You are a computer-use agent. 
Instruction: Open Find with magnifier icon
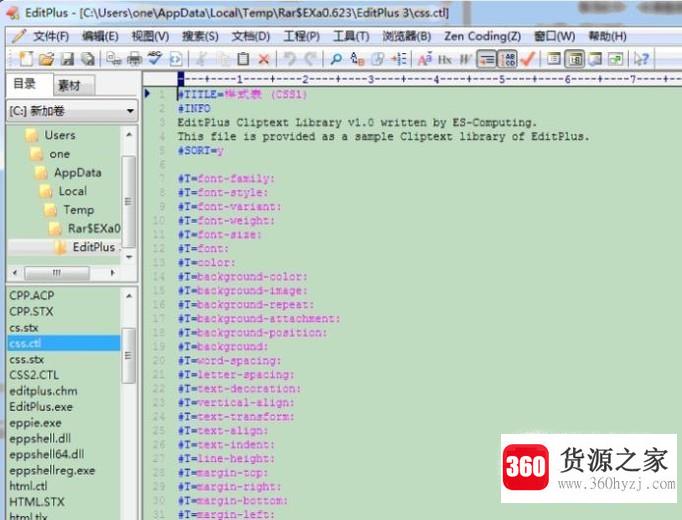[336, 59]
